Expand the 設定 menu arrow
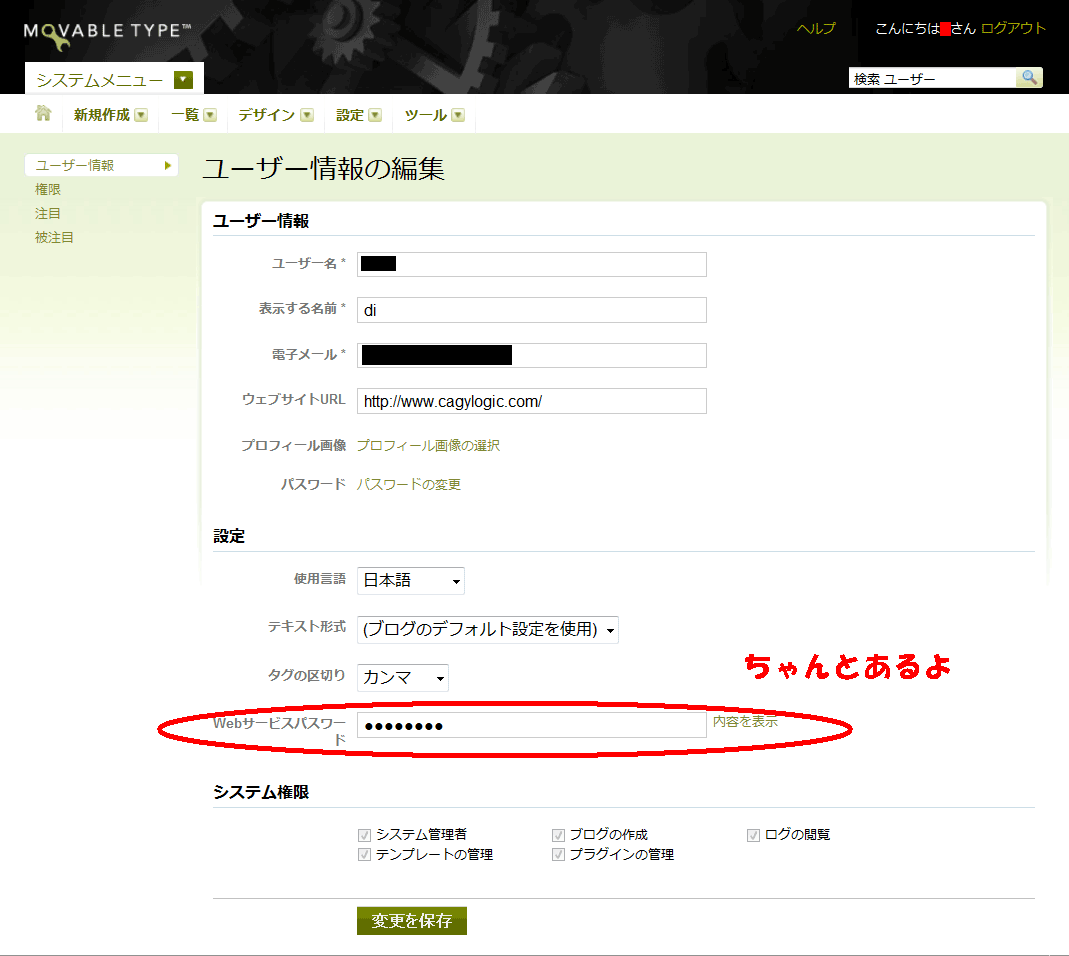 (375, 115)
